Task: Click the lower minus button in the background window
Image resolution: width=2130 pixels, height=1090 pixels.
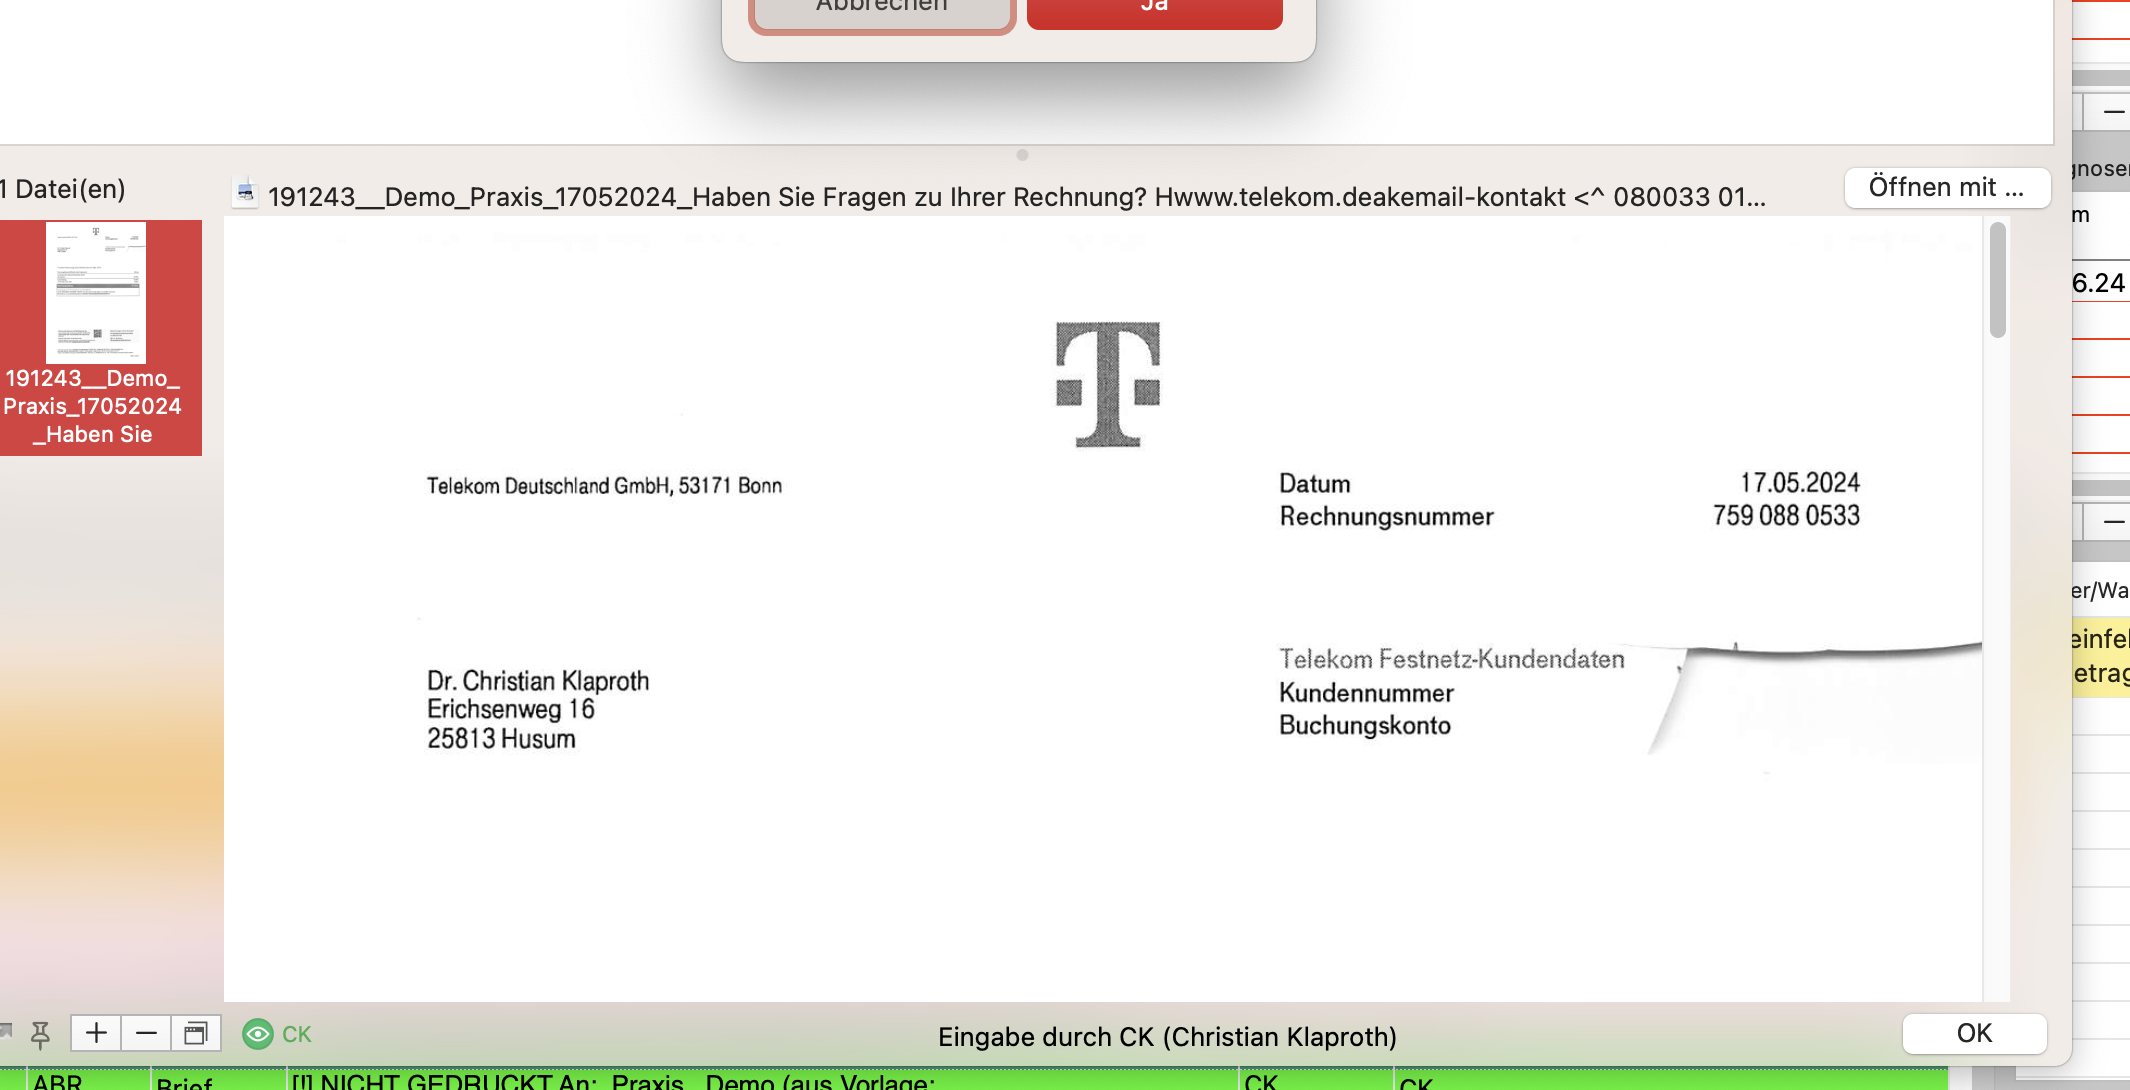Action: pyautogui.click(x=2112, y=522)
